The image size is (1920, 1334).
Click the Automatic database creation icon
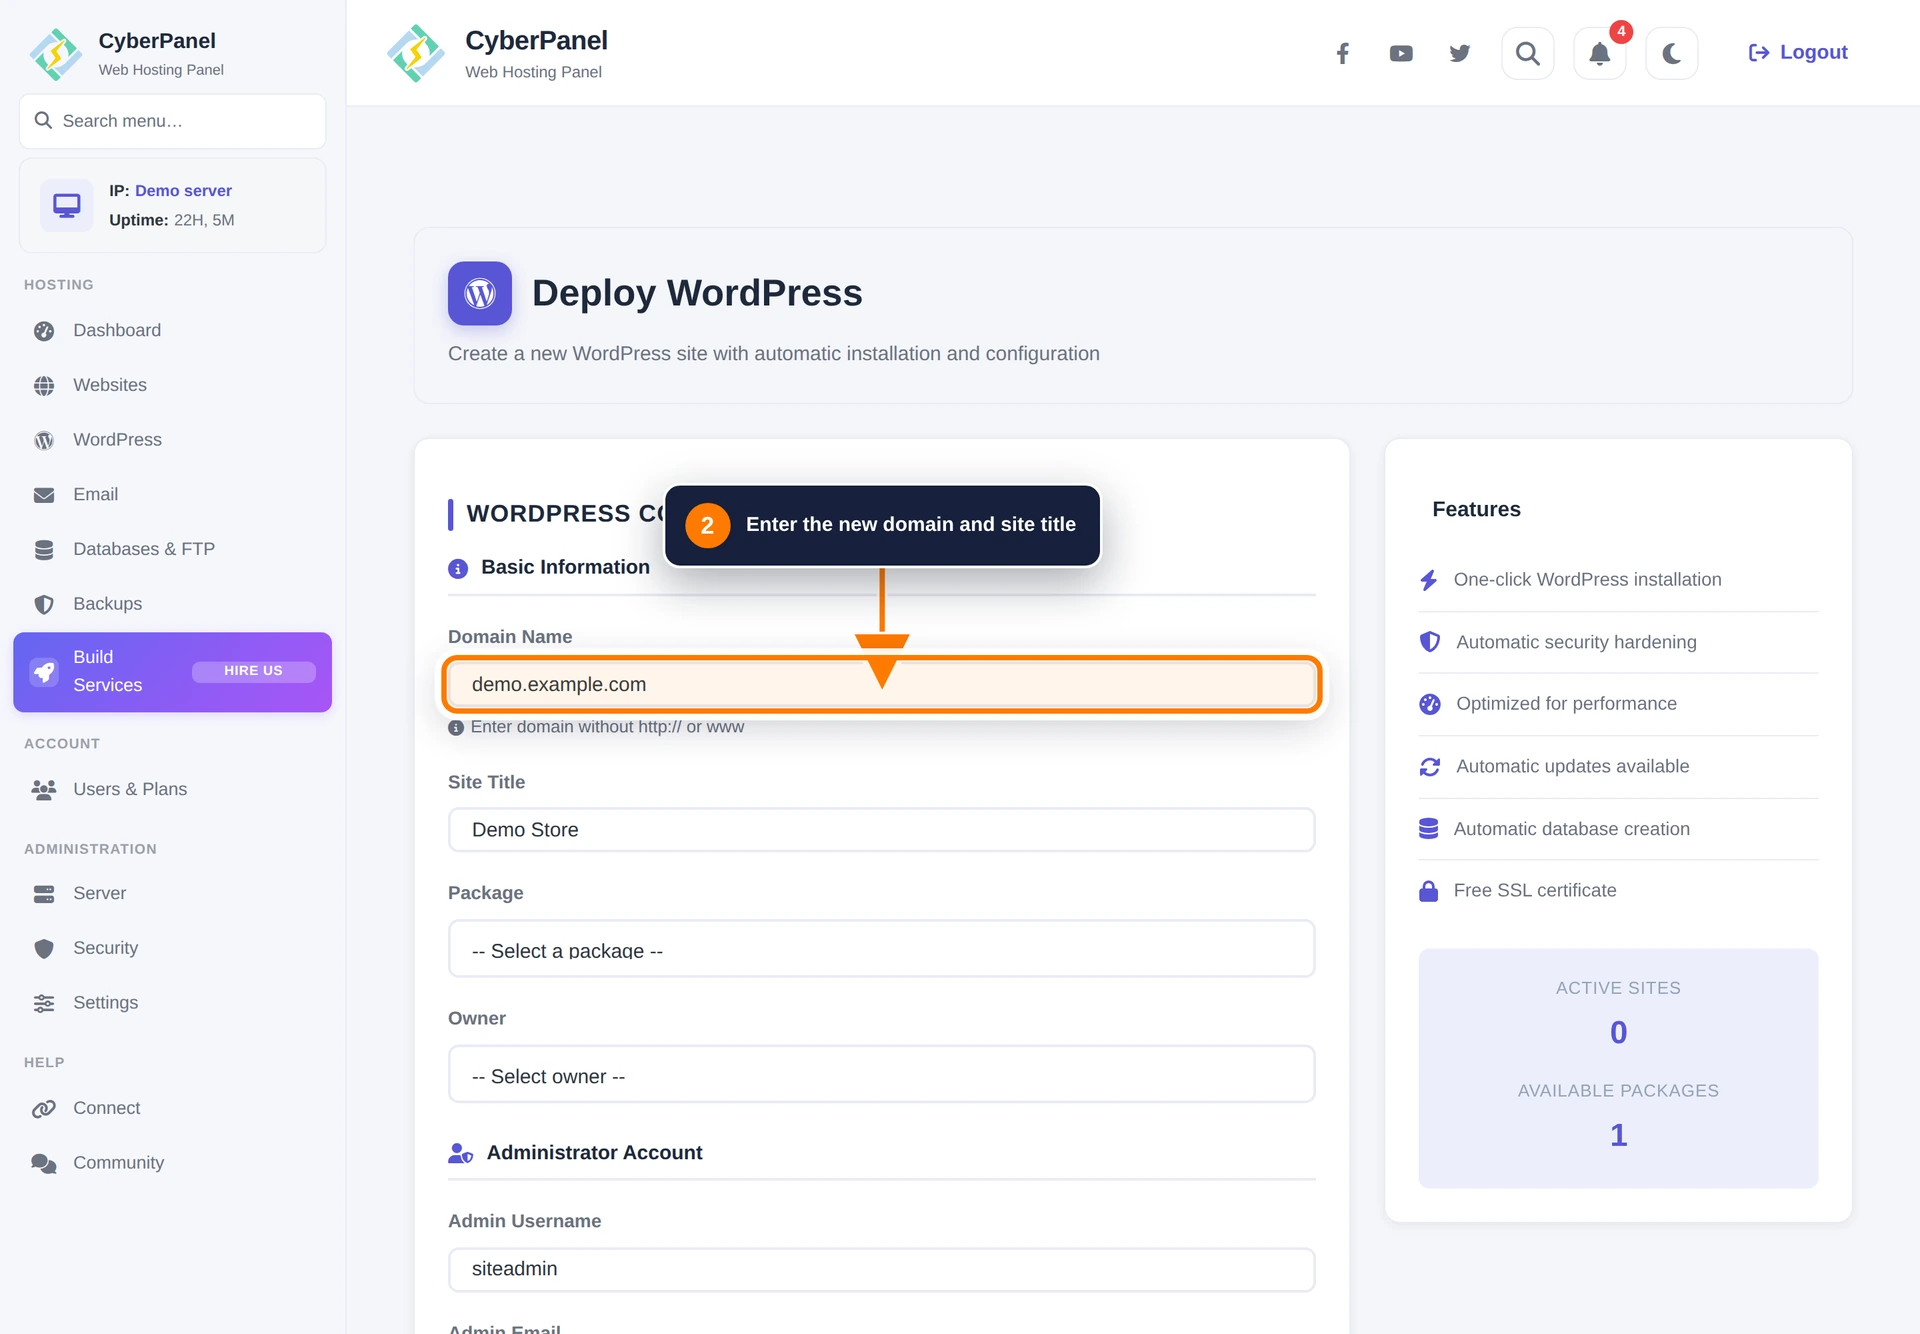1428,829
